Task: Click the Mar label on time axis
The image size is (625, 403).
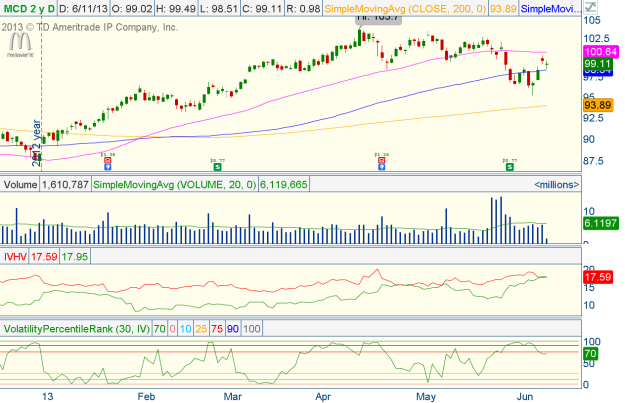Action: click(x=233, y=397)
